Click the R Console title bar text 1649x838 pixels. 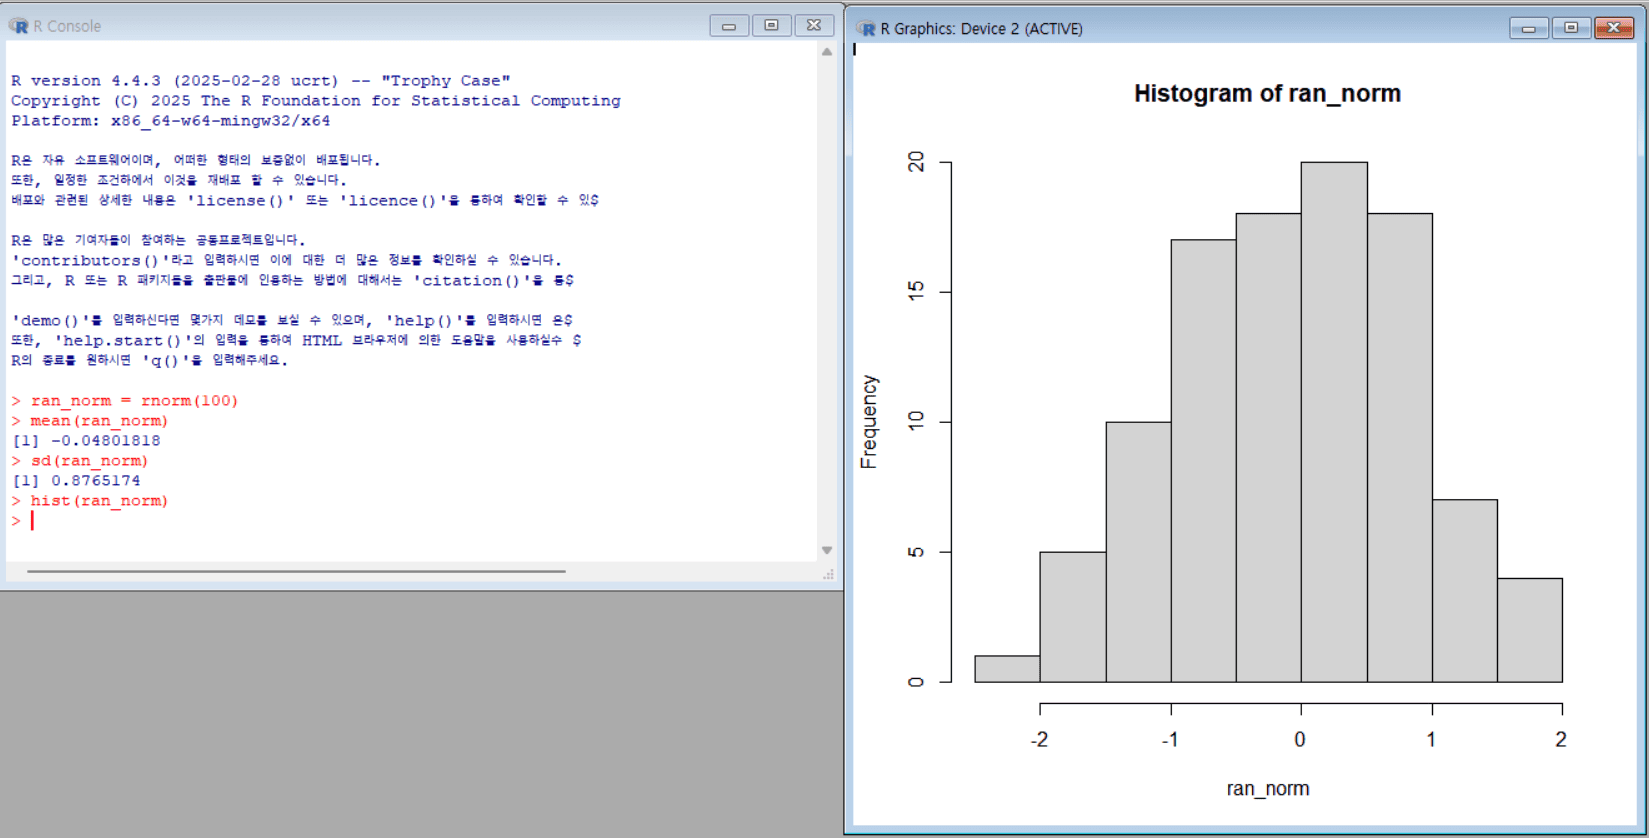point(67,26)
